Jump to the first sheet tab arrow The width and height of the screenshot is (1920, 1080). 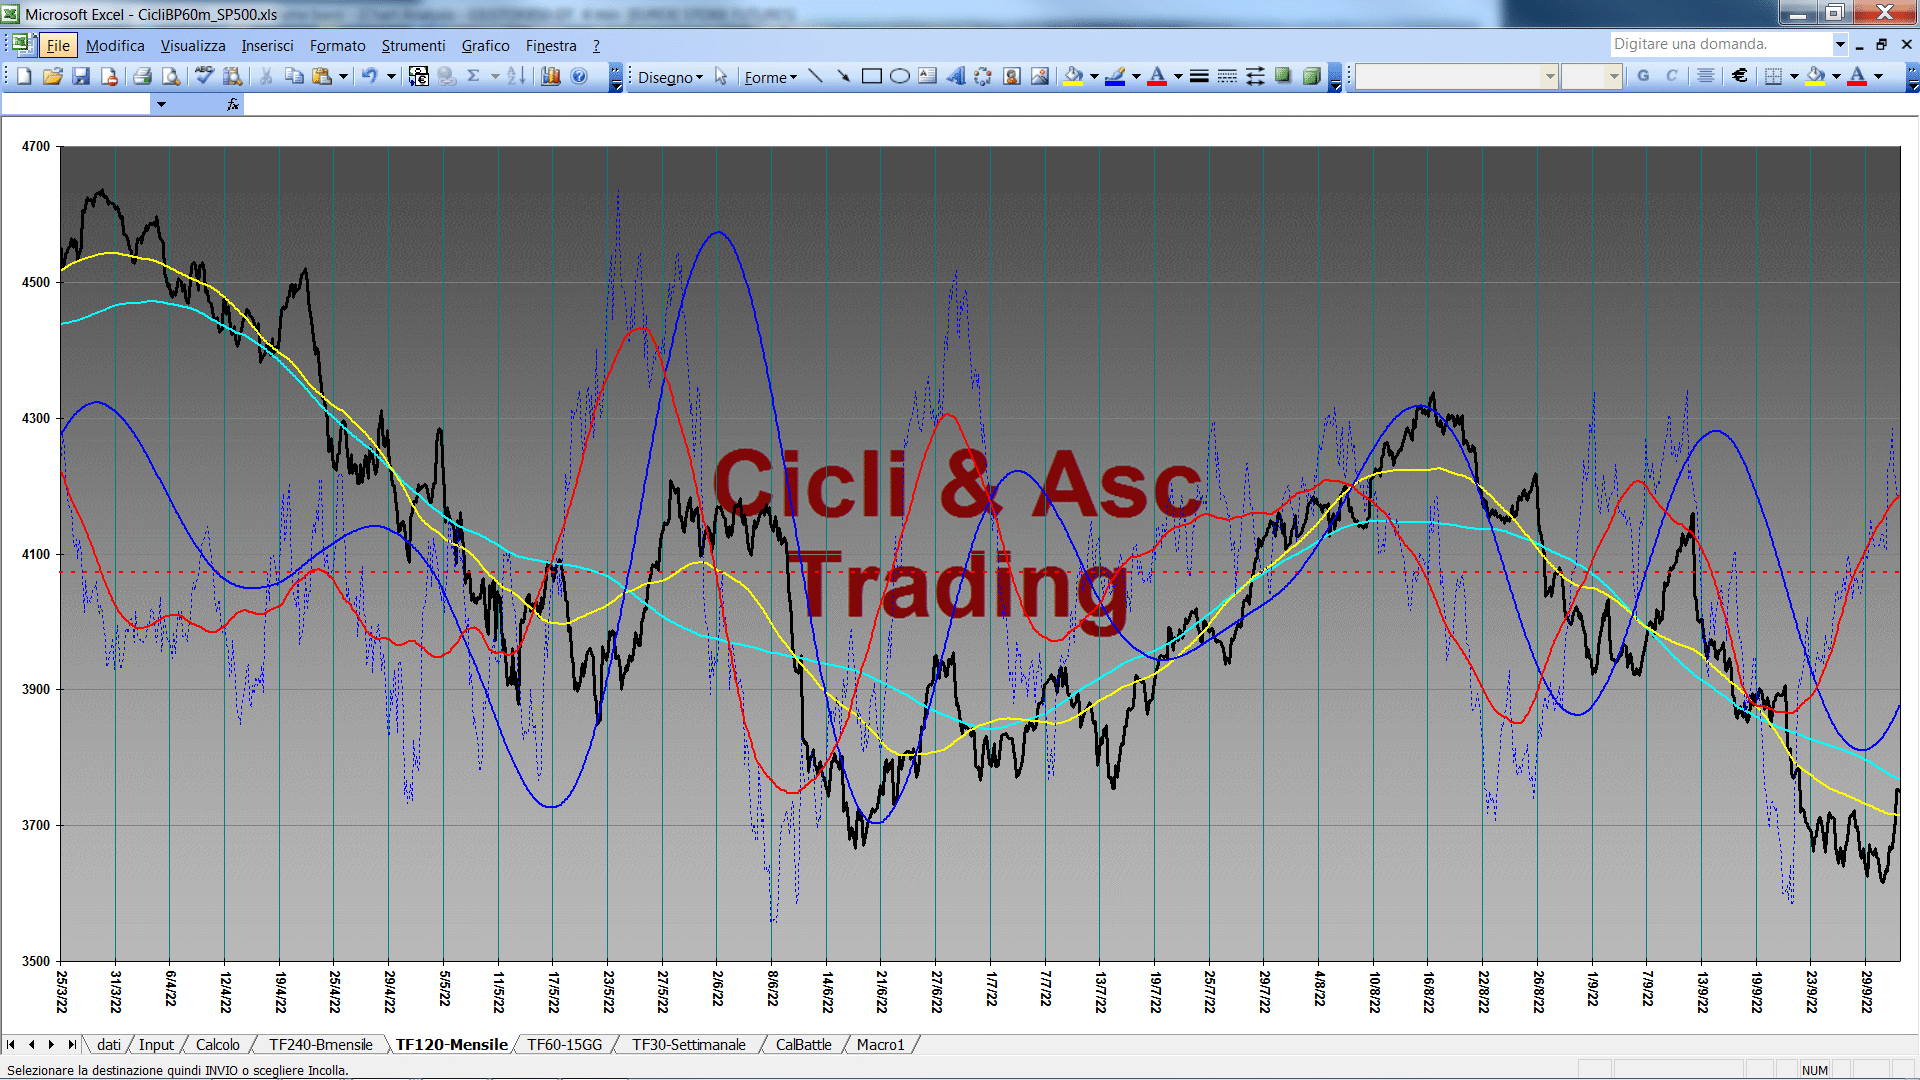pos(11,1045)
